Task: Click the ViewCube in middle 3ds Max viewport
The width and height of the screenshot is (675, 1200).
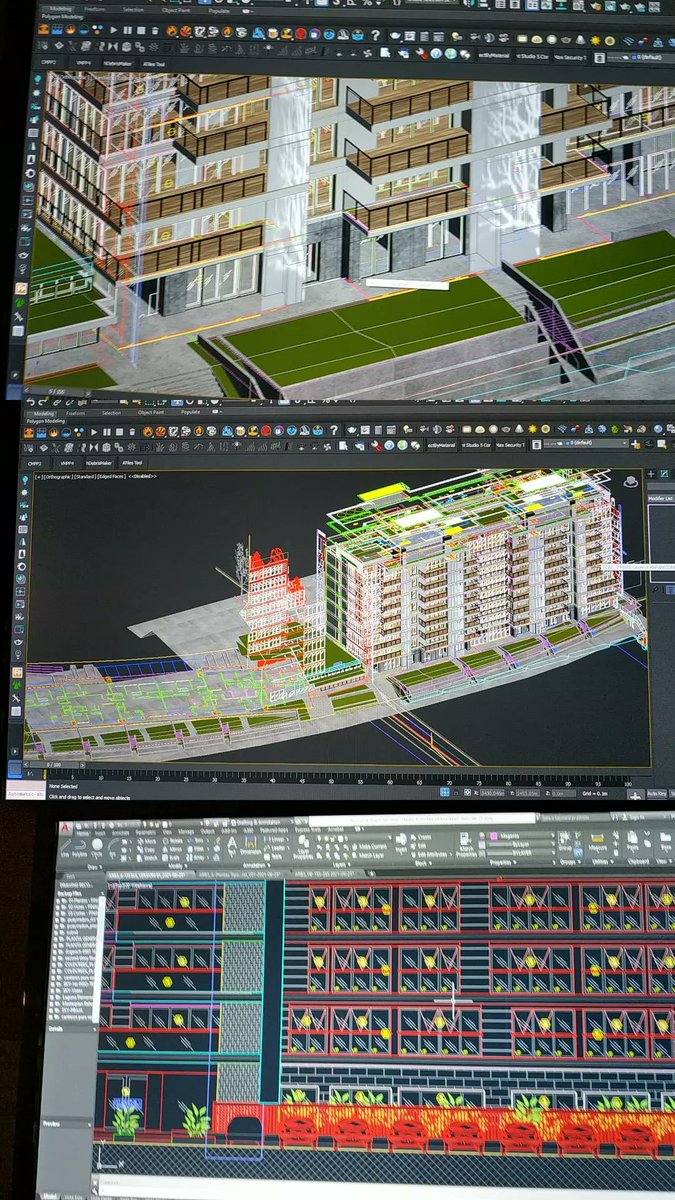Action: pyautogui.click(x=631, y=481)
